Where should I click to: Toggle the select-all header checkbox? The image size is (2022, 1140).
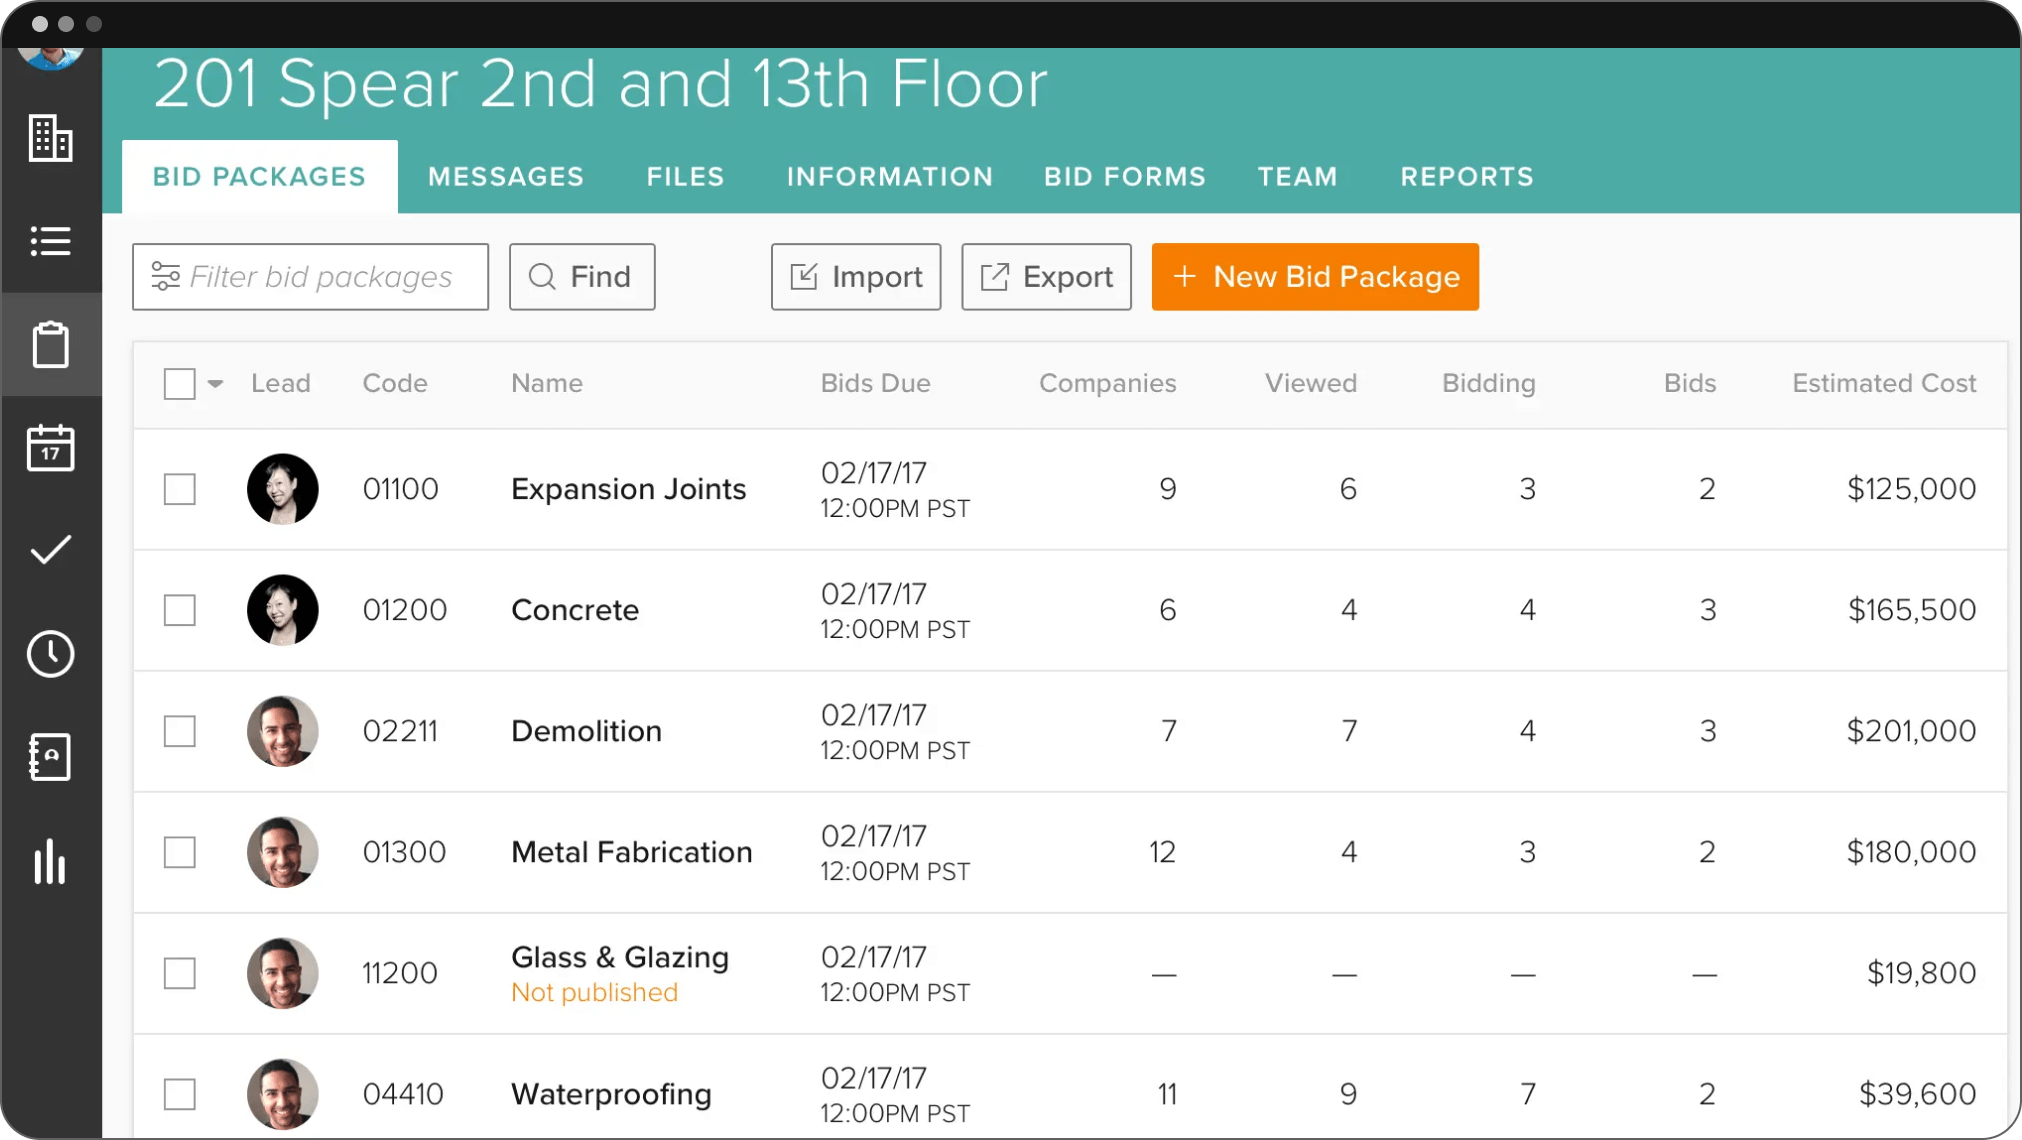(x=180, y=384)
